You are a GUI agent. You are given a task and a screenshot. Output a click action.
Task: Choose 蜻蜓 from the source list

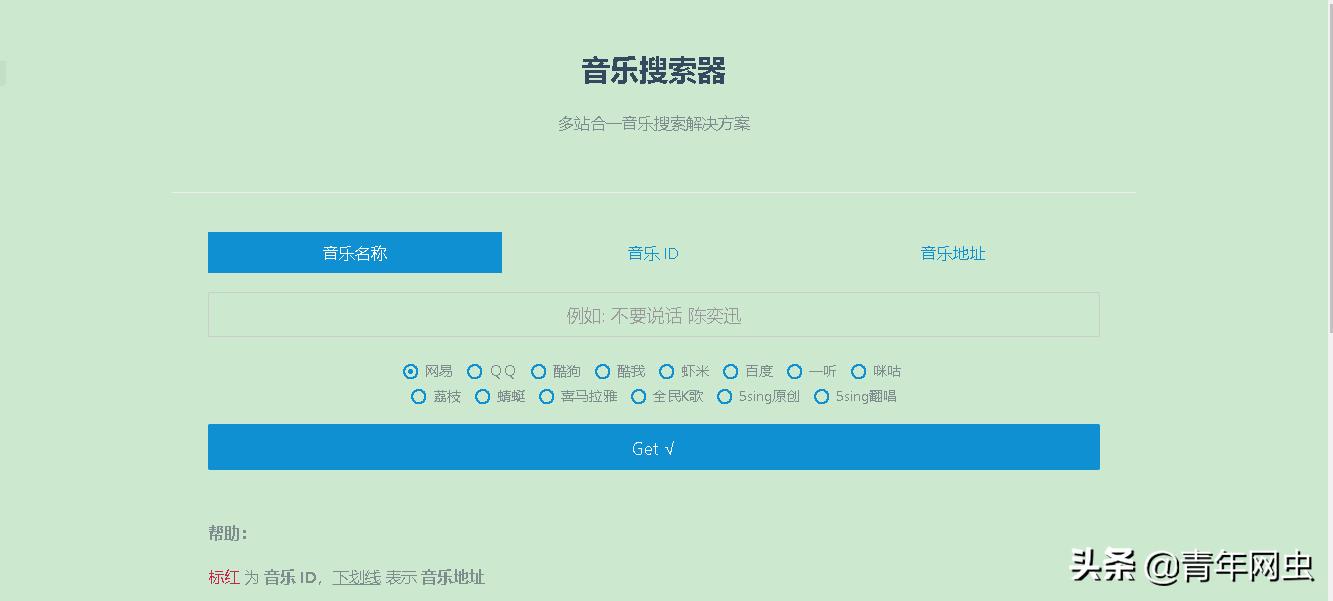point(482,396)
